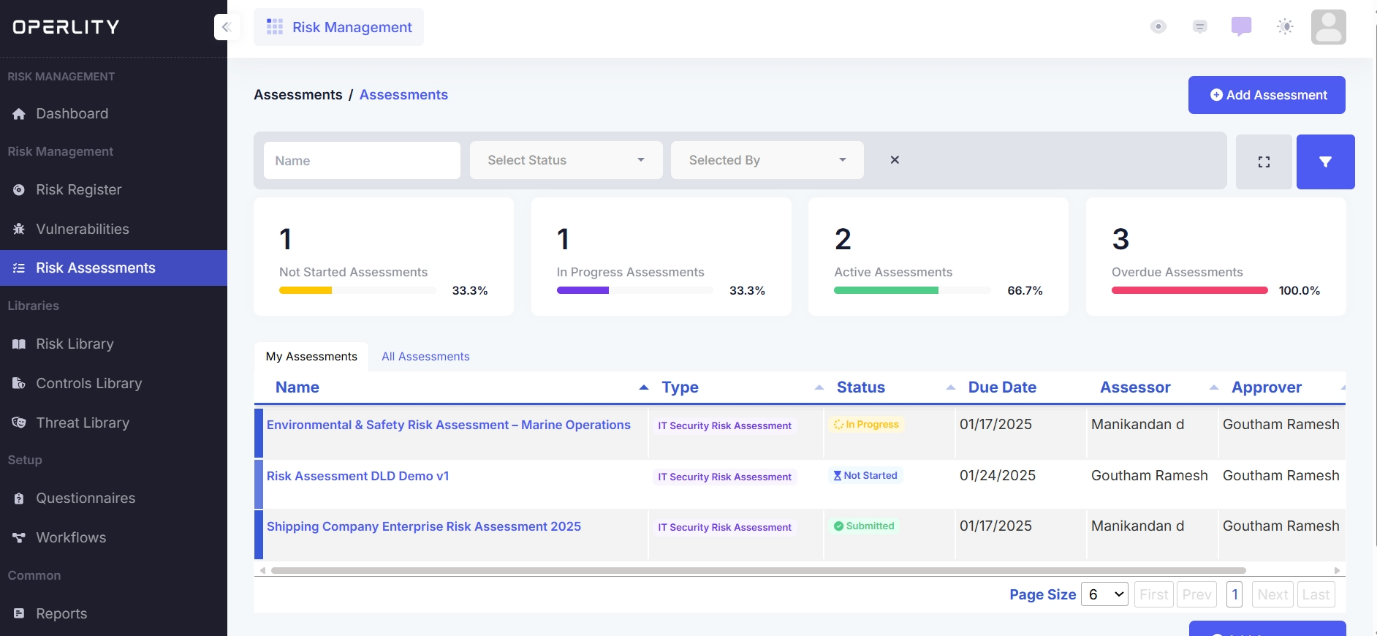Open the purple chat bubble icon
Image resolution: width=1377 pixels, height=636 pixels.
pyautogui.click(x=1241, y=27)
